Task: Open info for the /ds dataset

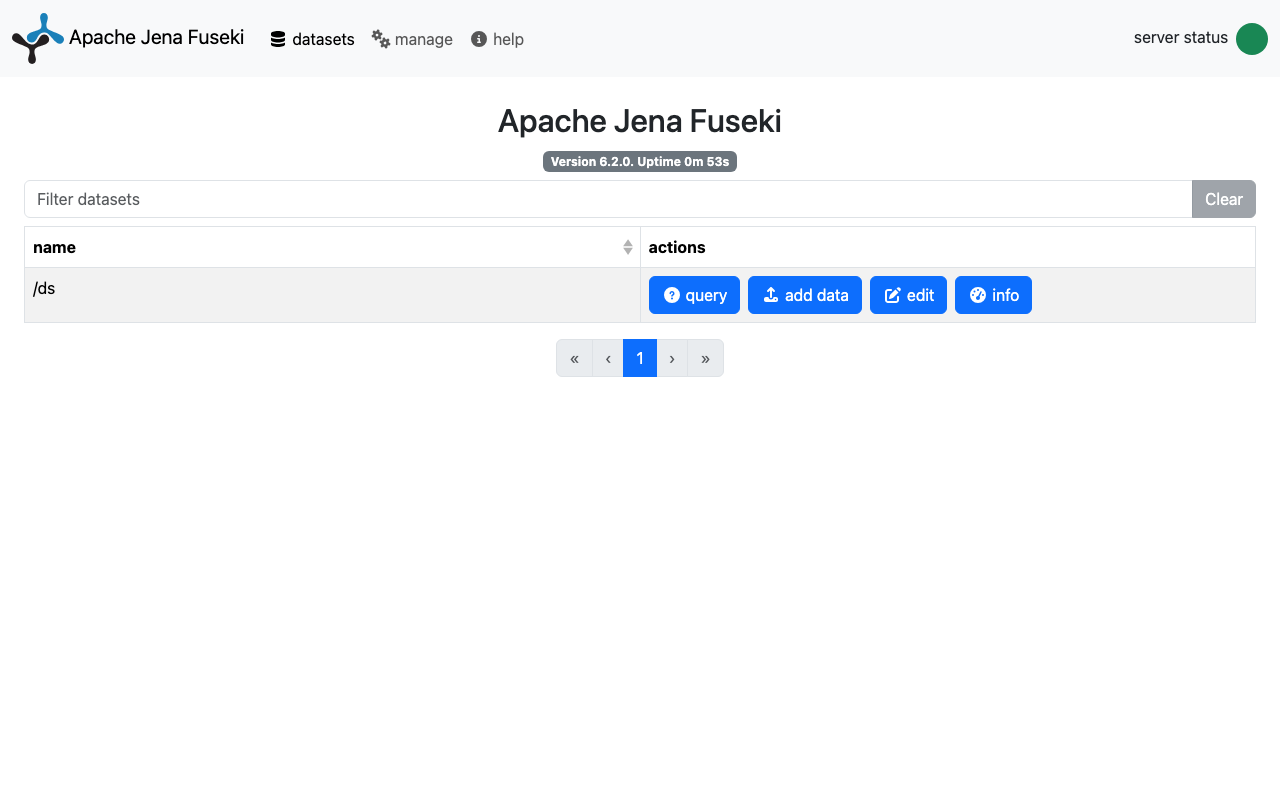Action: (x=993, y=295)
